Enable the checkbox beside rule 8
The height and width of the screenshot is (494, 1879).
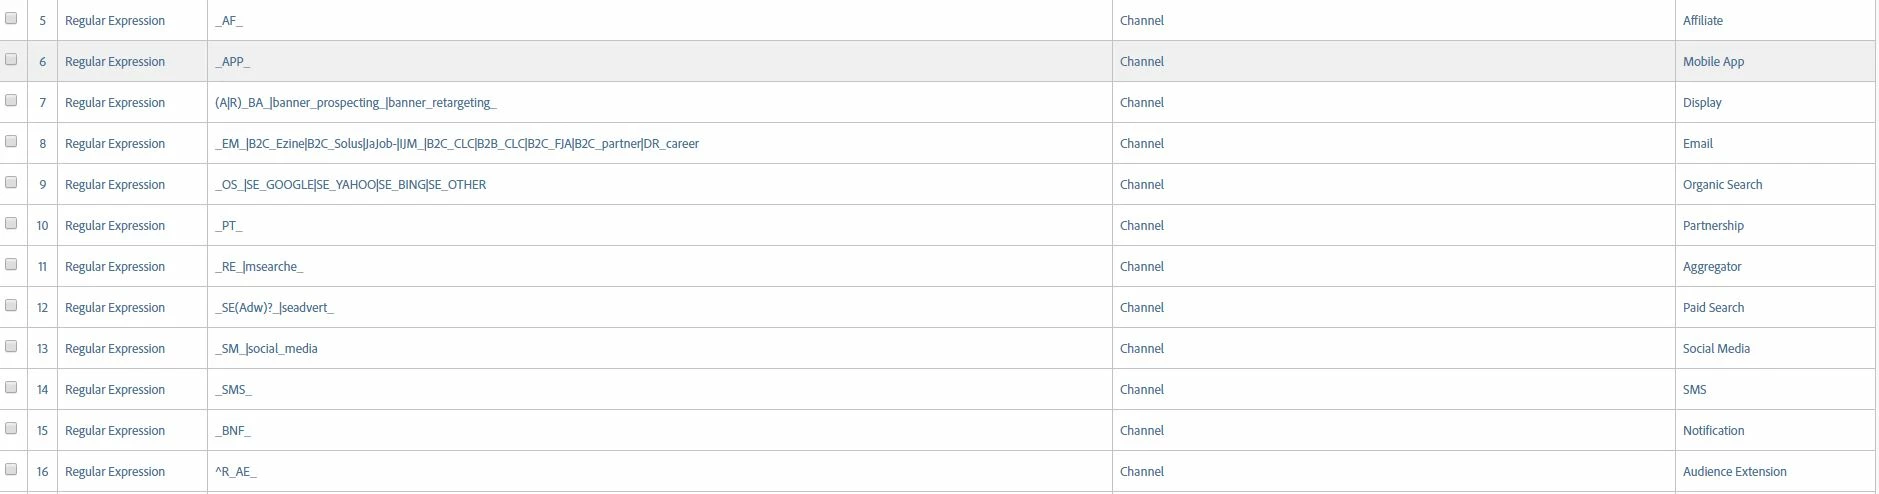(x=11, y=141)
